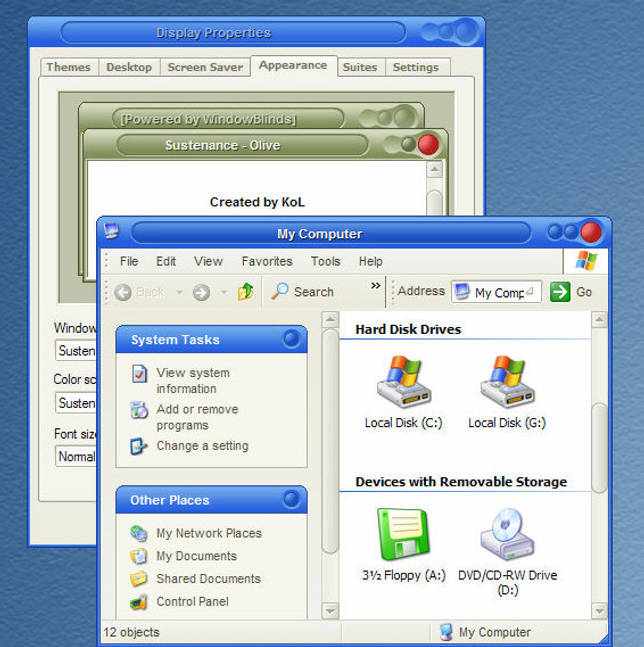Click the My Computer icon in status bar
This screenshot has height=647, width=644.
pyautogui.click(x=446, y=632)
